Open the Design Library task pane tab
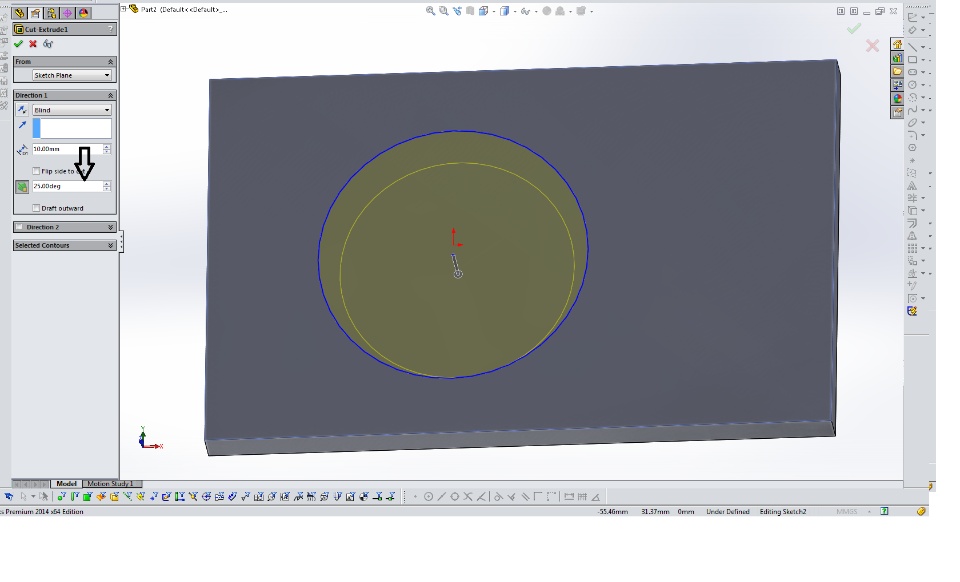The image size is (960, 582). [897, 58]
